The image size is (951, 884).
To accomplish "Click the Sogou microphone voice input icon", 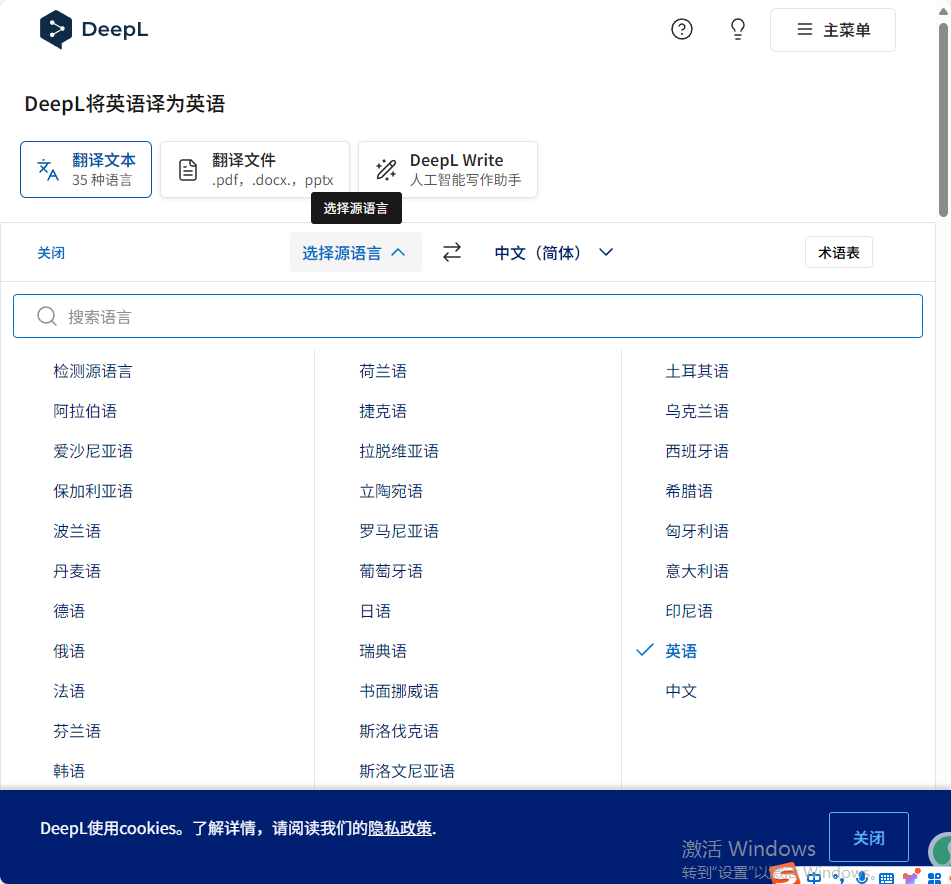I will pos(862,877).
